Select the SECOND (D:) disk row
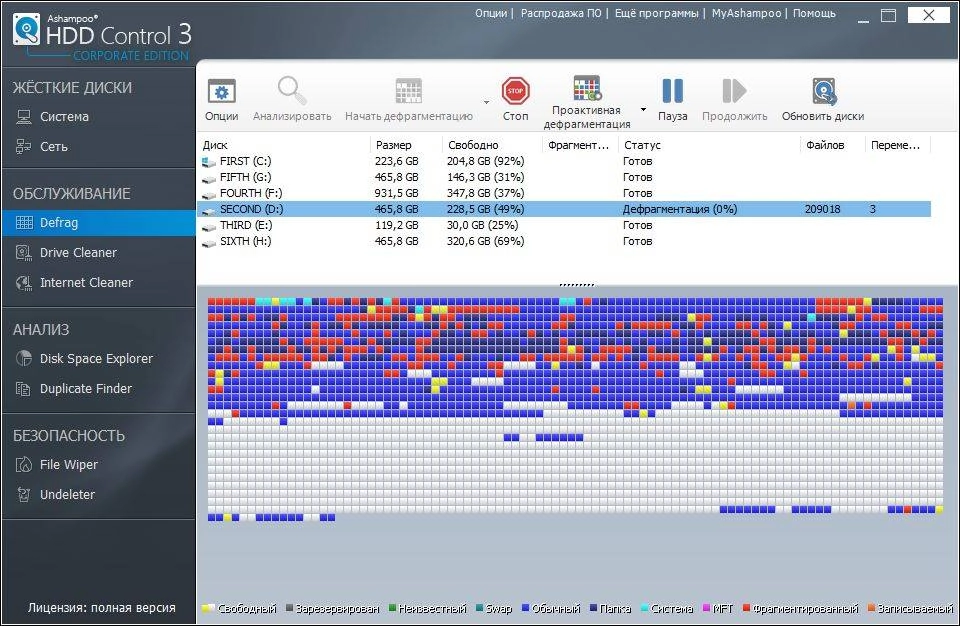The height and width of the screenshot is (626, 960). point(566,209)
